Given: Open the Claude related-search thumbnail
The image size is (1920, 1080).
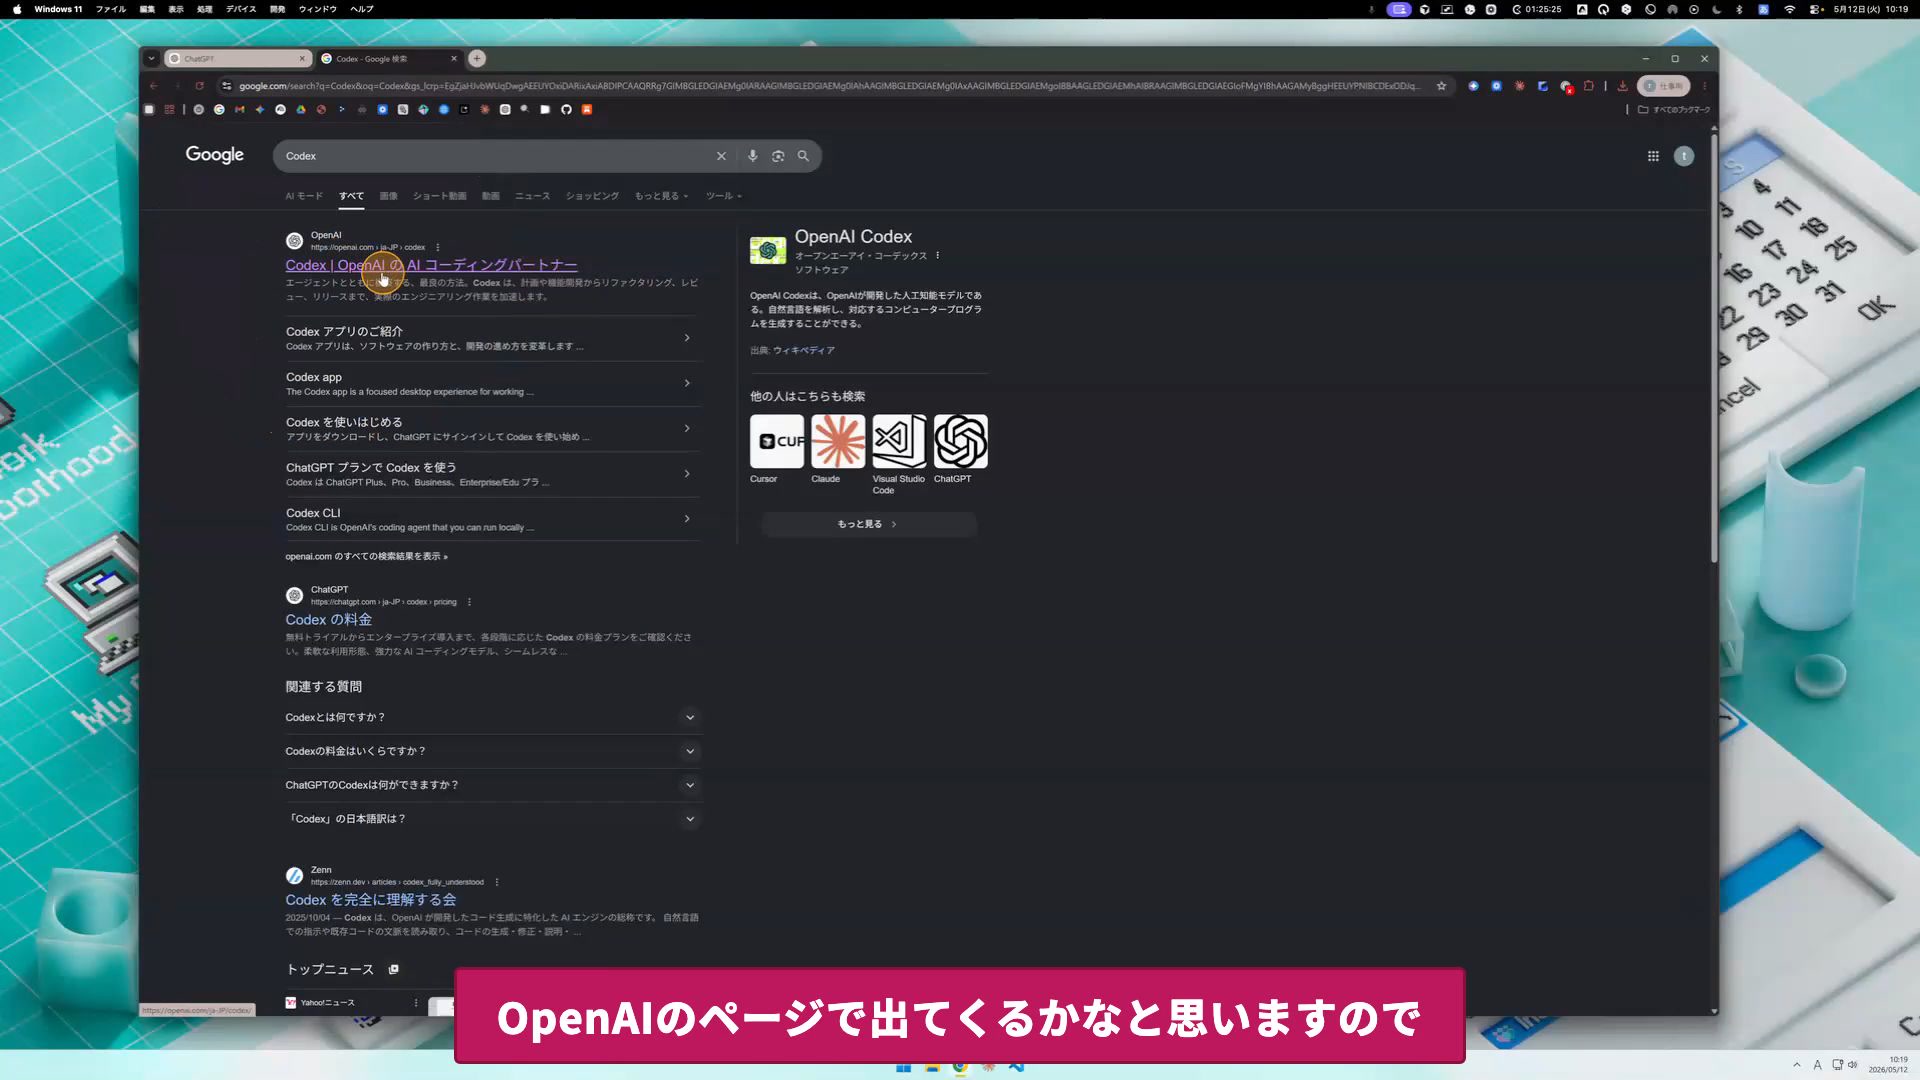Looking at the screenshot, I should pos(838,441).
